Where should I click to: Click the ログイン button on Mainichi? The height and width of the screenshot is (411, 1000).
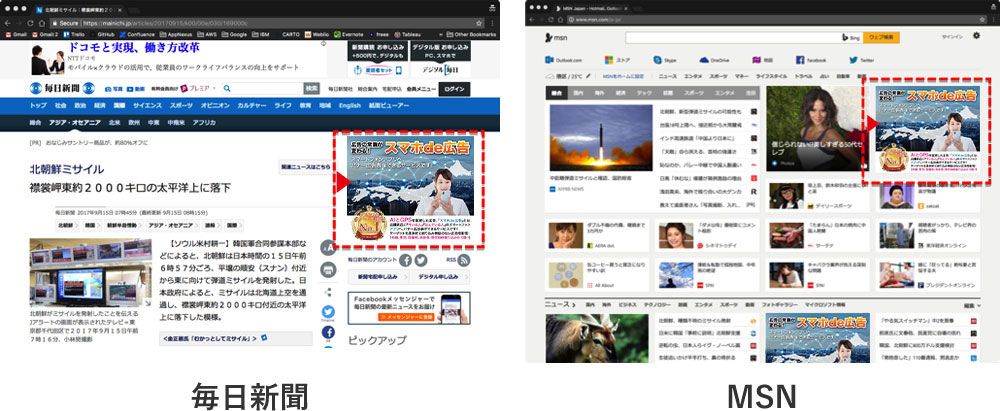pos(455,89)
